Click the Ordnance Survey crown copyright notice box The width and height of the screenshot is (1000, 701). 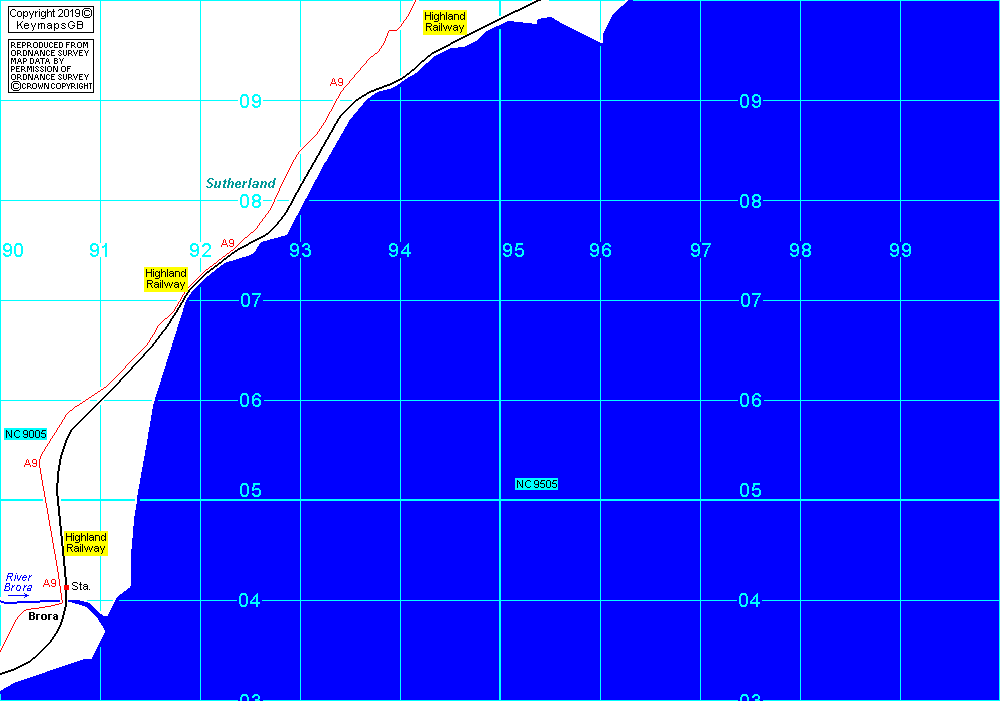click(x=51, y=66)
